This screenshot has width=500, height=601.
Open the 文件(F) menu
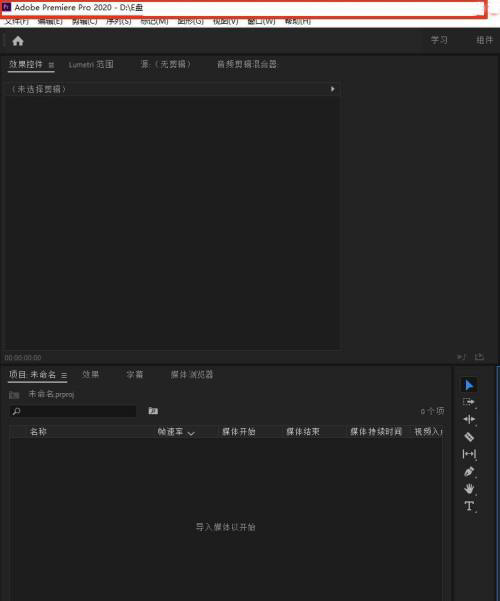point(16,21)
